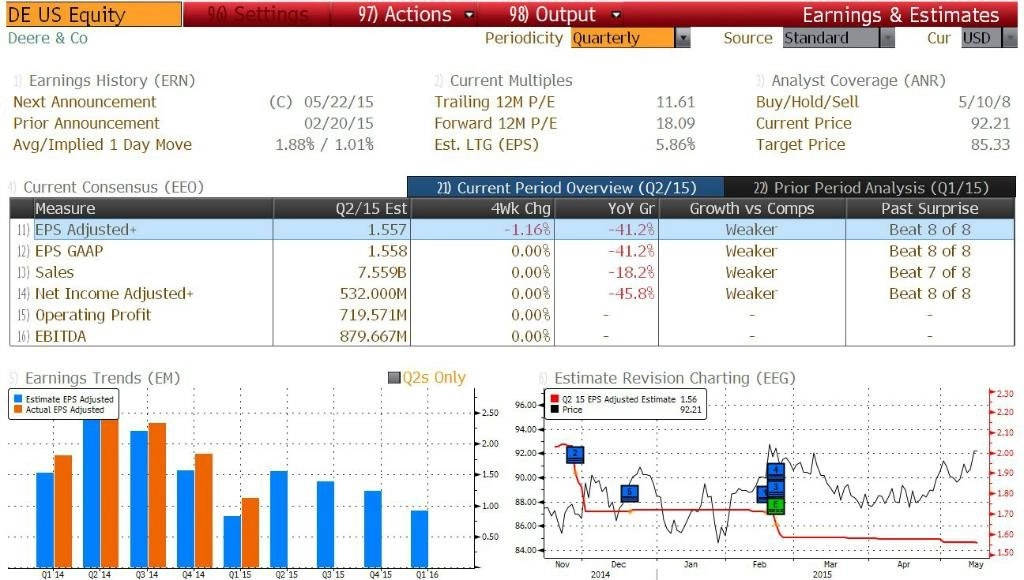Click the Deere & Co company name

(48, 38)
